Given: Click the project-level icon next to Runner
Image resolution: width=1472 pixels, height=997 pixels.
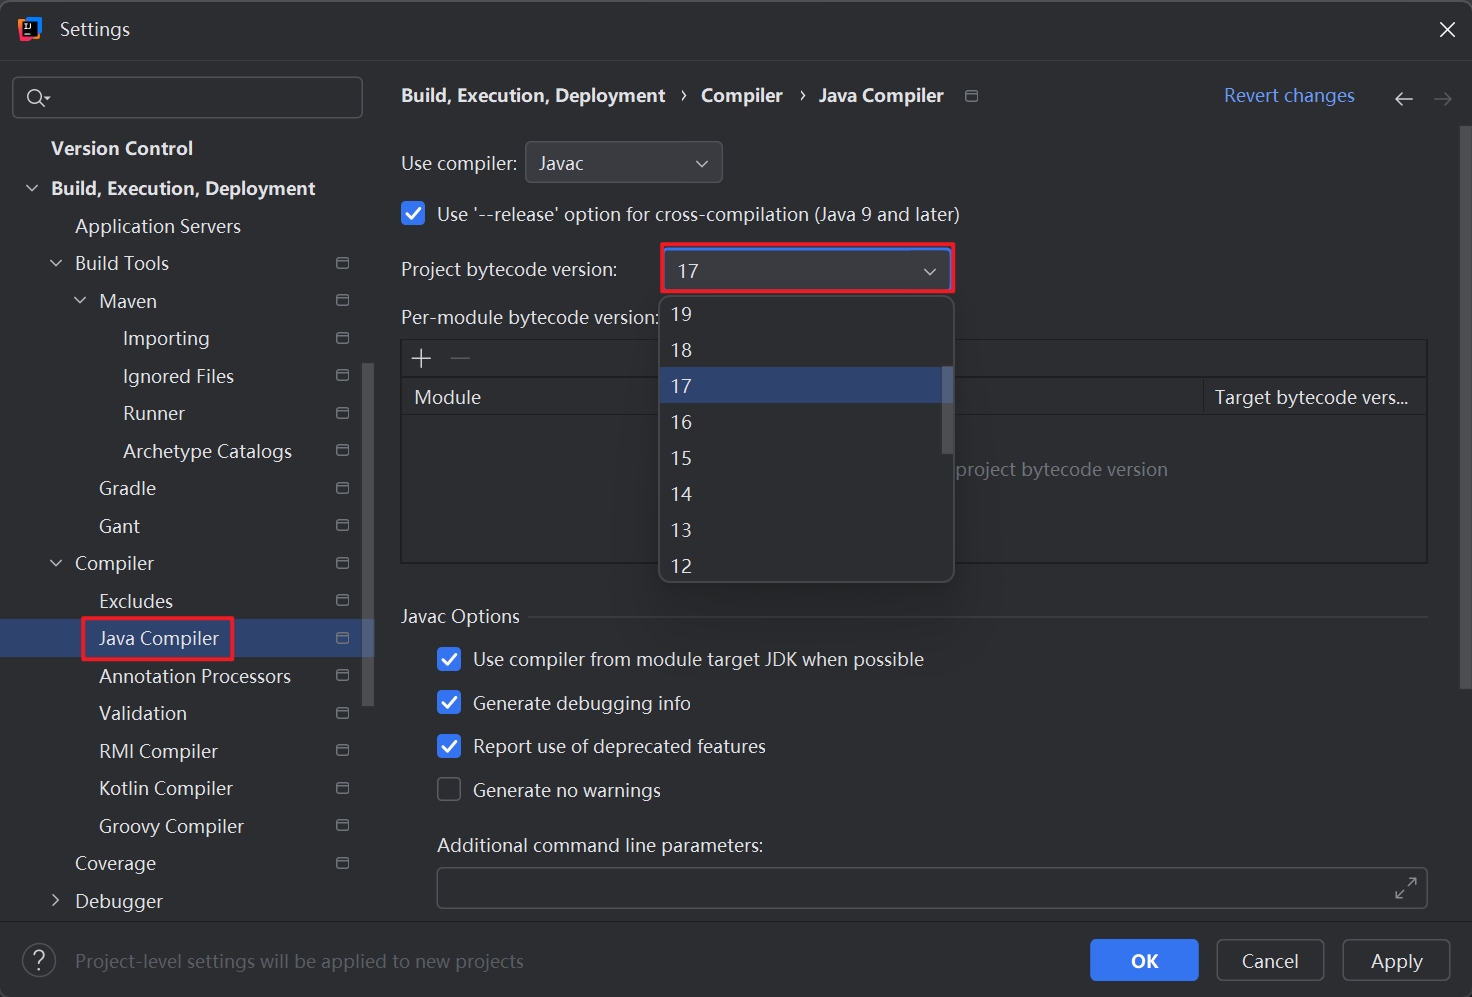Looking at the screenshot, I should click(x=343, y=413).
